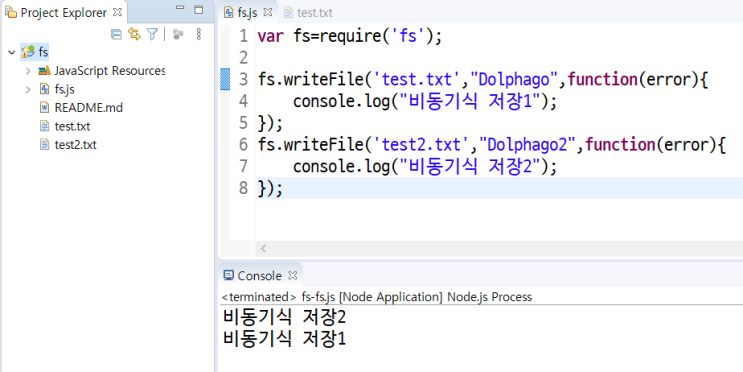743x372 pixels.
Task: Click the Focus on Active Task icon
Action: click(178, 34)
